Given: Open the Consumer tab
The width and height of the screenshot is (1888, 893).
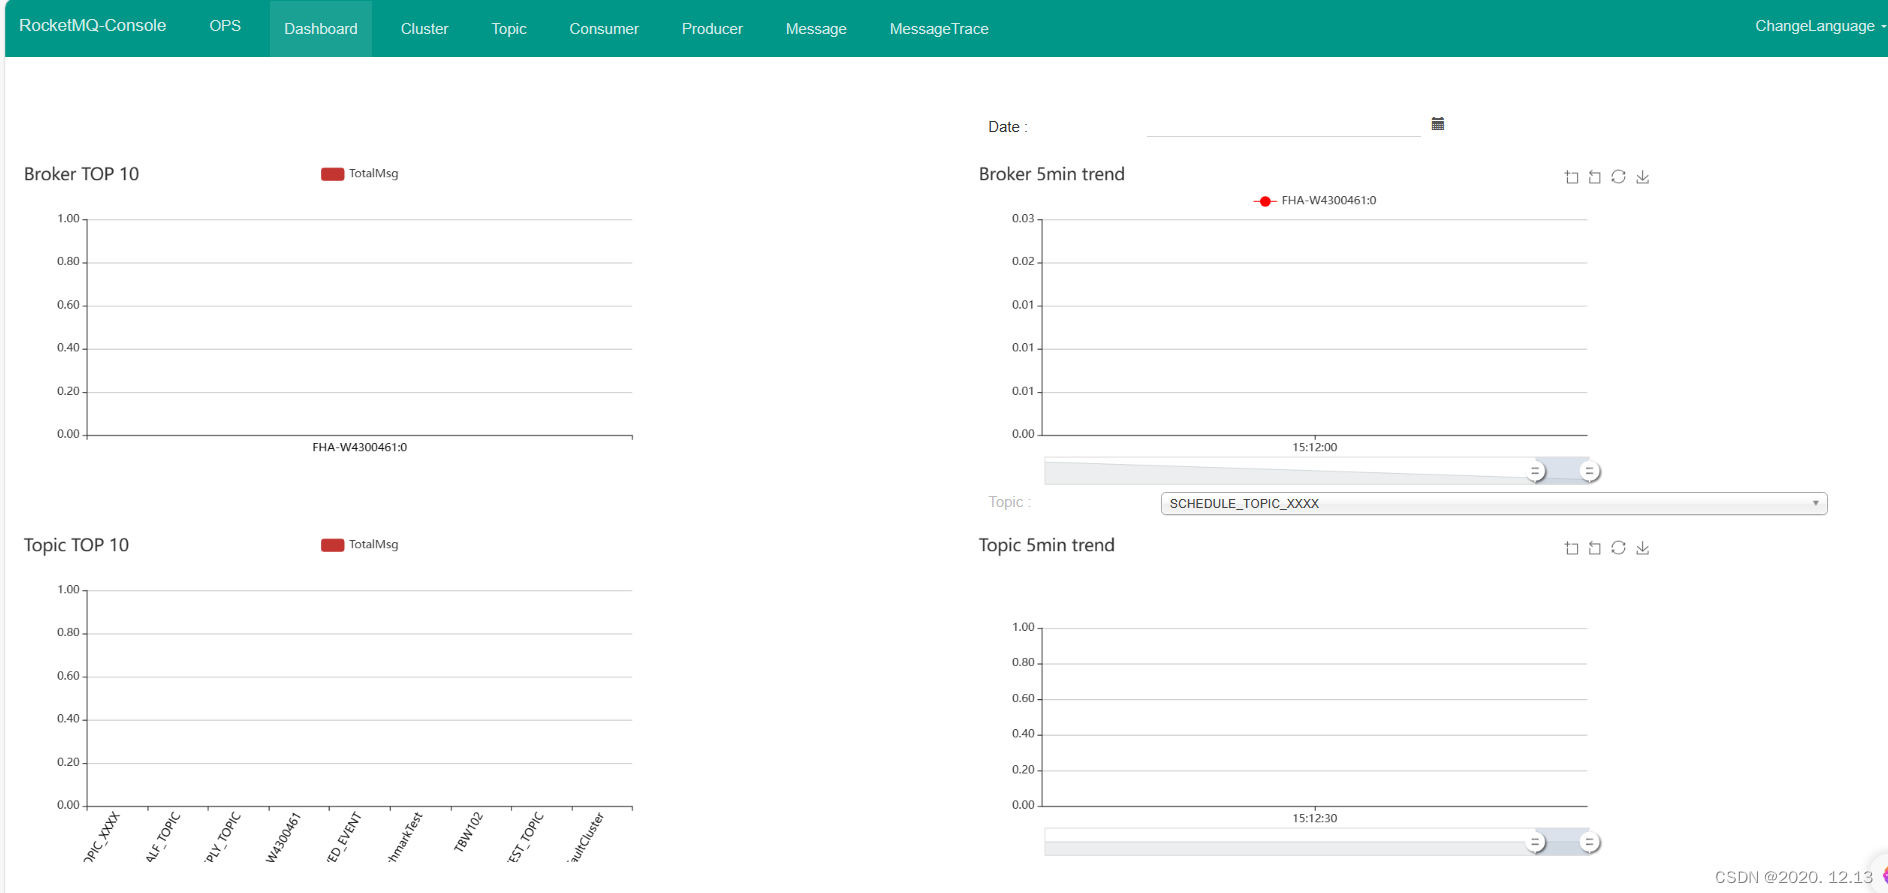Looking at the screenshot, I should [x=604, y=28].
